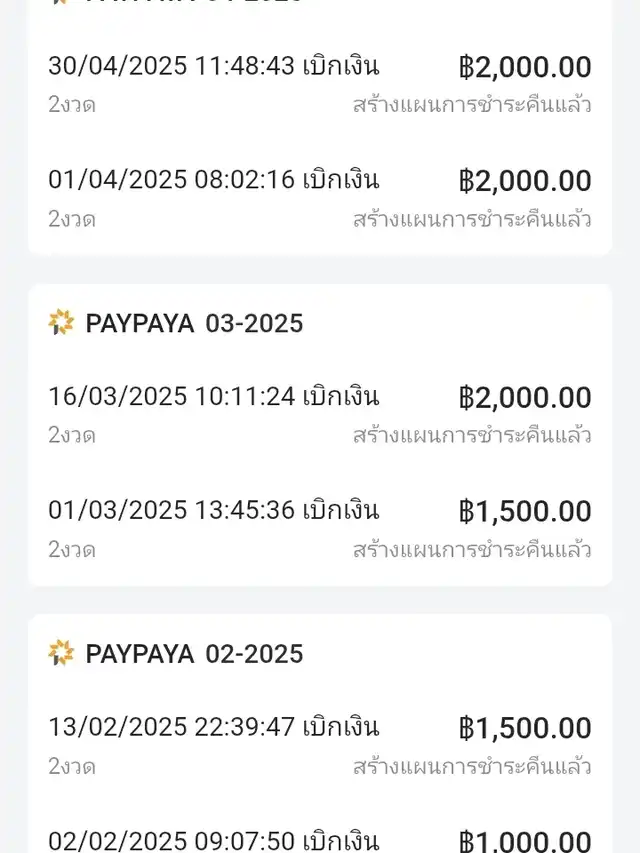Open the 30/04/2025 11:48:43 withdrawal entry
This screenshot has width=640, height=853.
320,84
